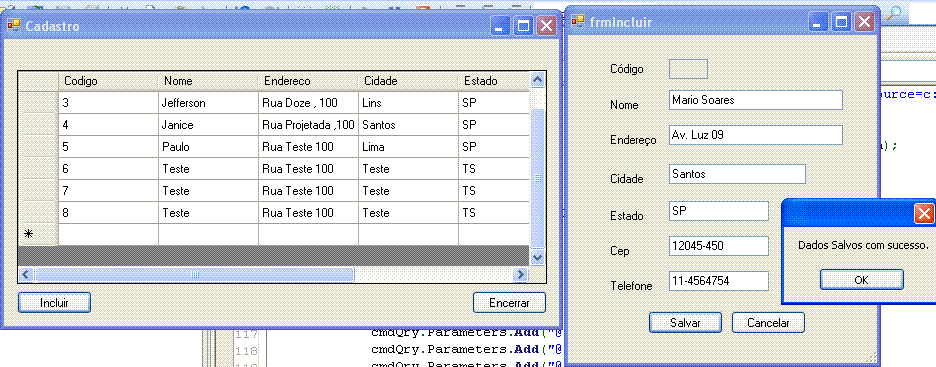The width and height of the screenshot is (936, 367).
Task: Select the new-row asterisk row header
Action: pyautogui.click(x=38, y=235)
